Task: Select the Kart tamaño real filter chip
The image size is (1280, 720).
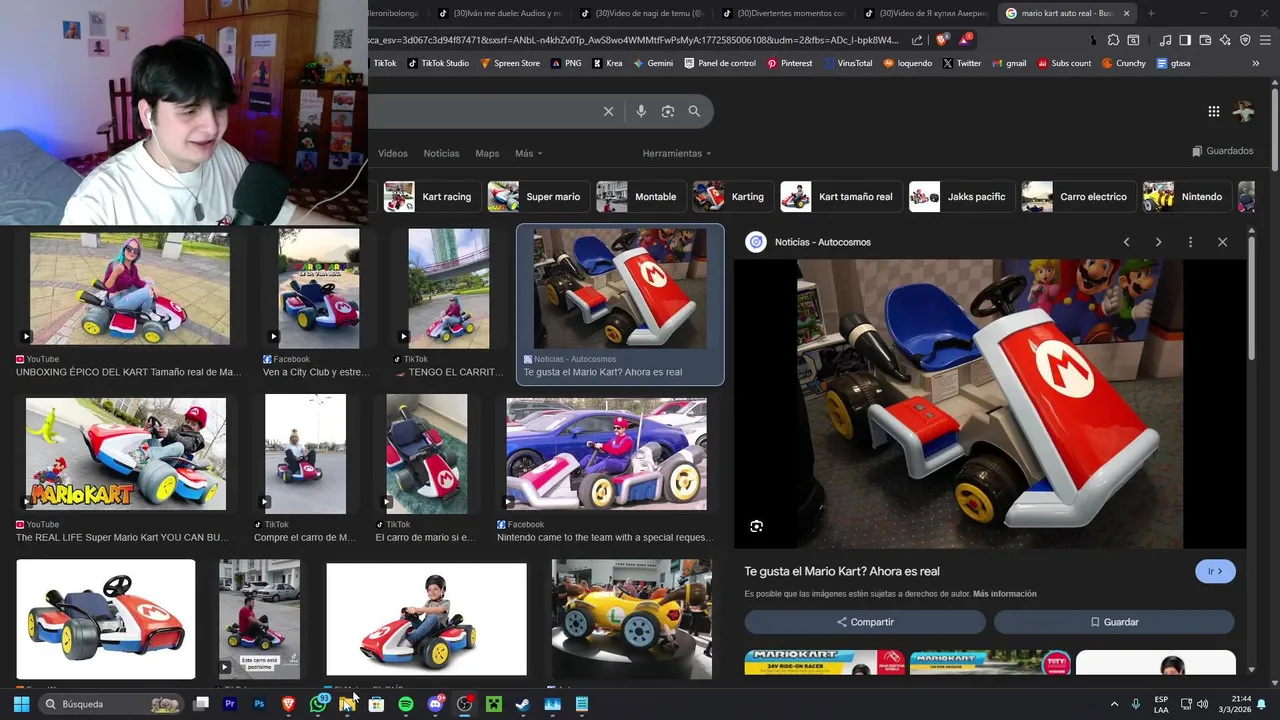Action: coord(840,197)
